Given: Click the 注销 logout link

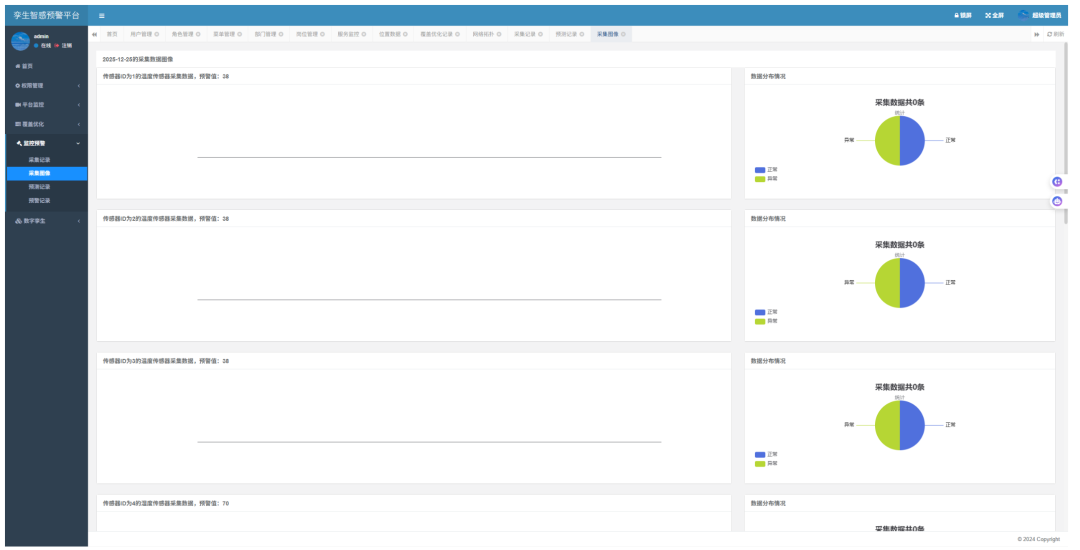Looking at the screenshot, I should tap(67, 45).
